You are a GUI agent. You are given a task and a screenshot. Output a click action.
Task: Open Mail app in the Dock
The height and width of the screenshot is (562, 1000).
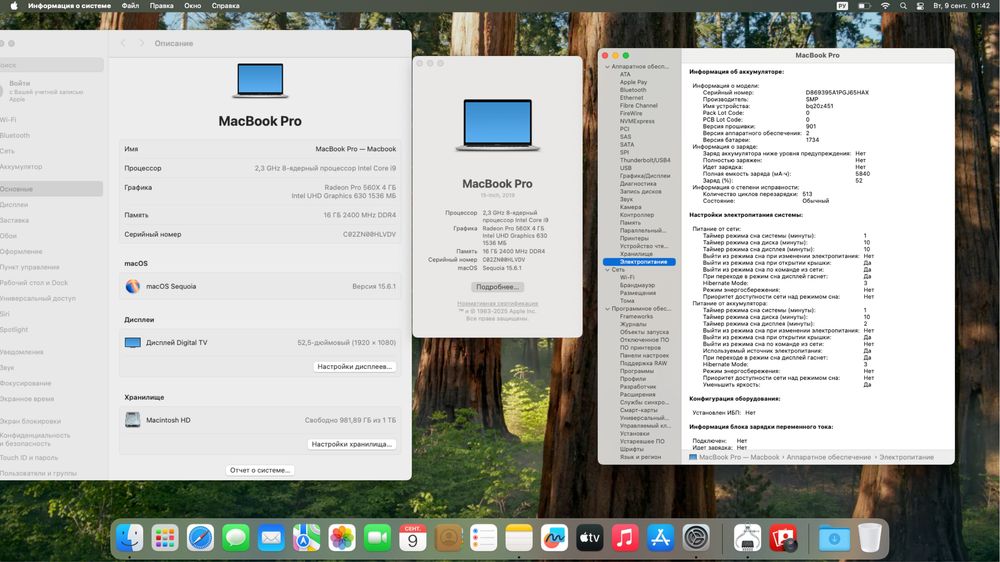click(271, 538)
